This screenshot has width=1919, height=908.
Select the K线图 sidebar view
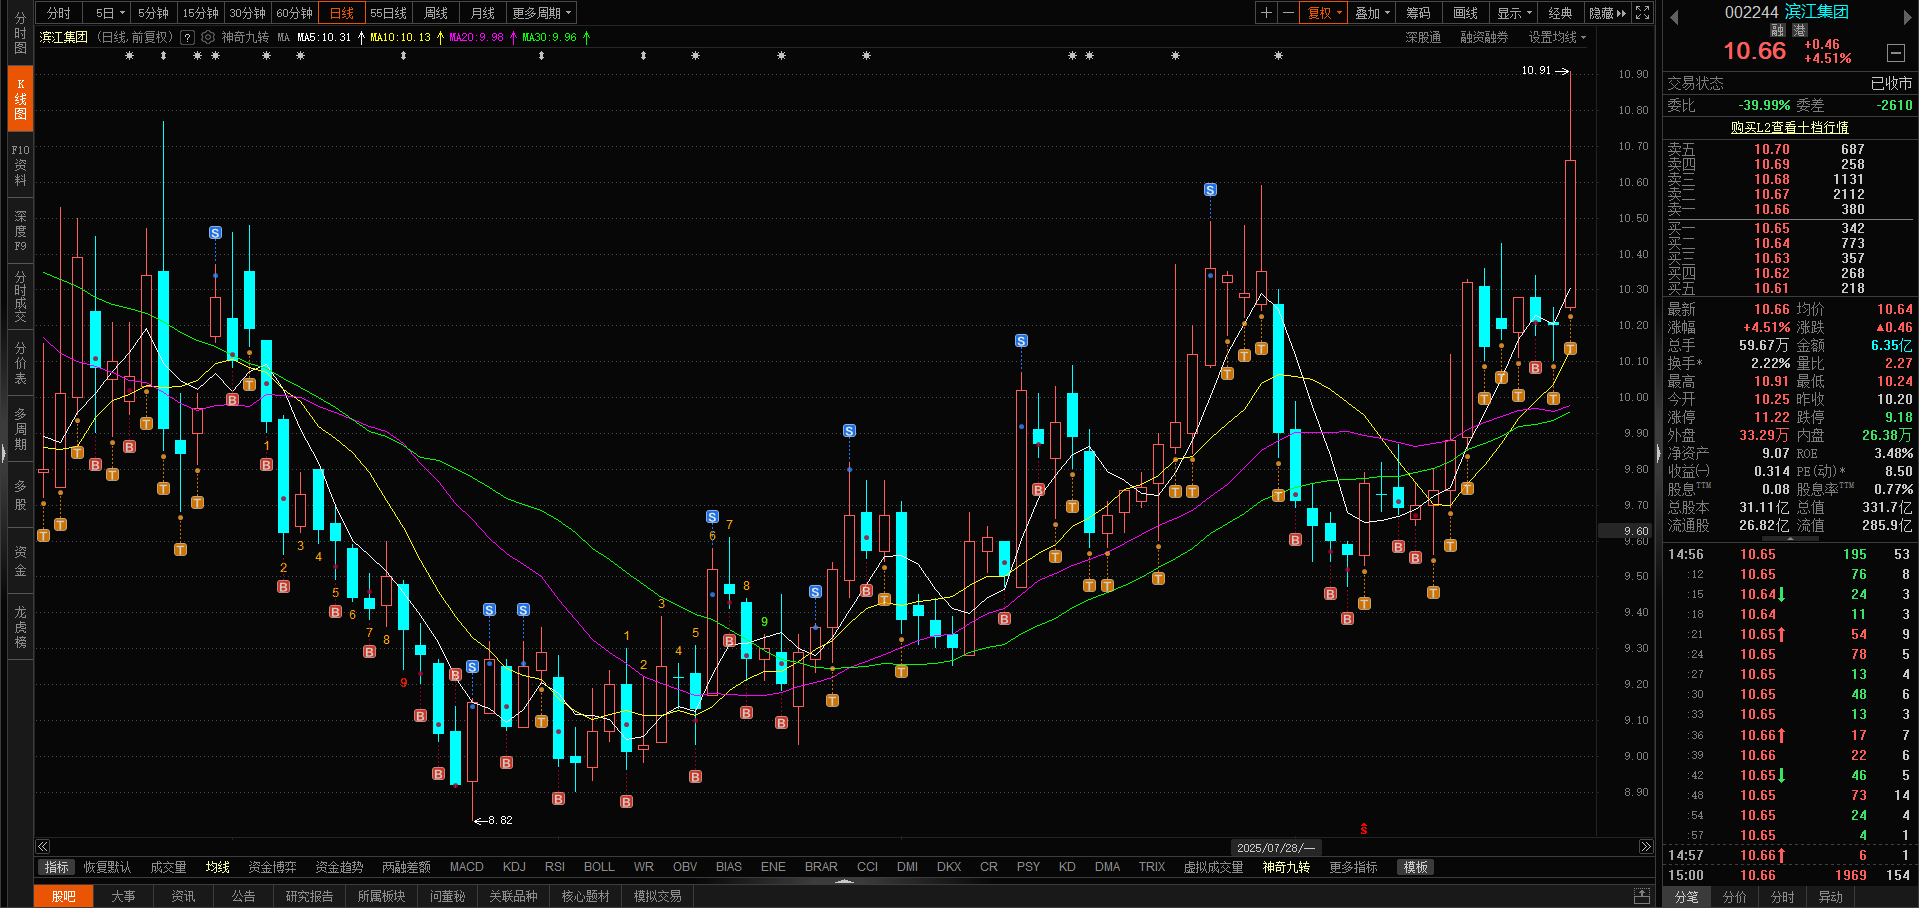click(21, 99)
